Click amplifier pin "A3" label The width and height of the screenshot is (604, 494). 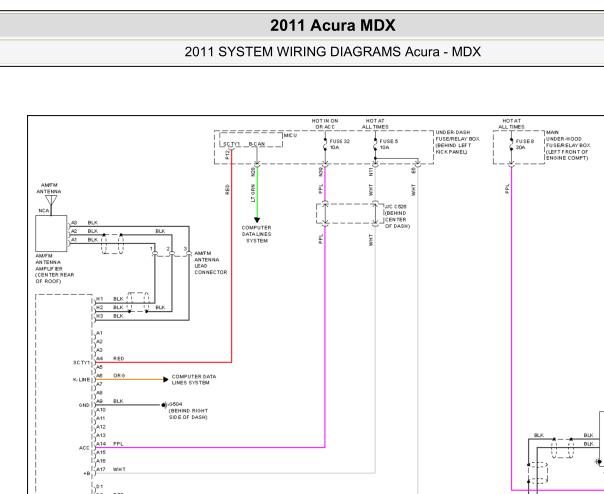point(74,223)
